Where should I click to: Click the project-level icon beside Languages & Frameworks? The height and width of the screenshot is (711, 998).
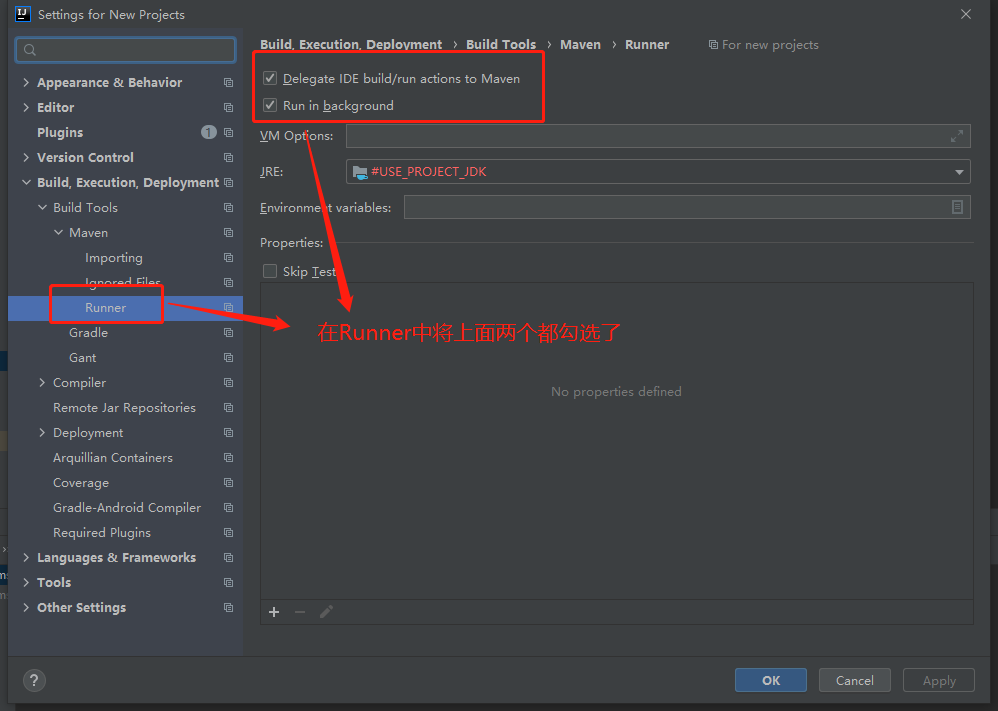point(228,558)
